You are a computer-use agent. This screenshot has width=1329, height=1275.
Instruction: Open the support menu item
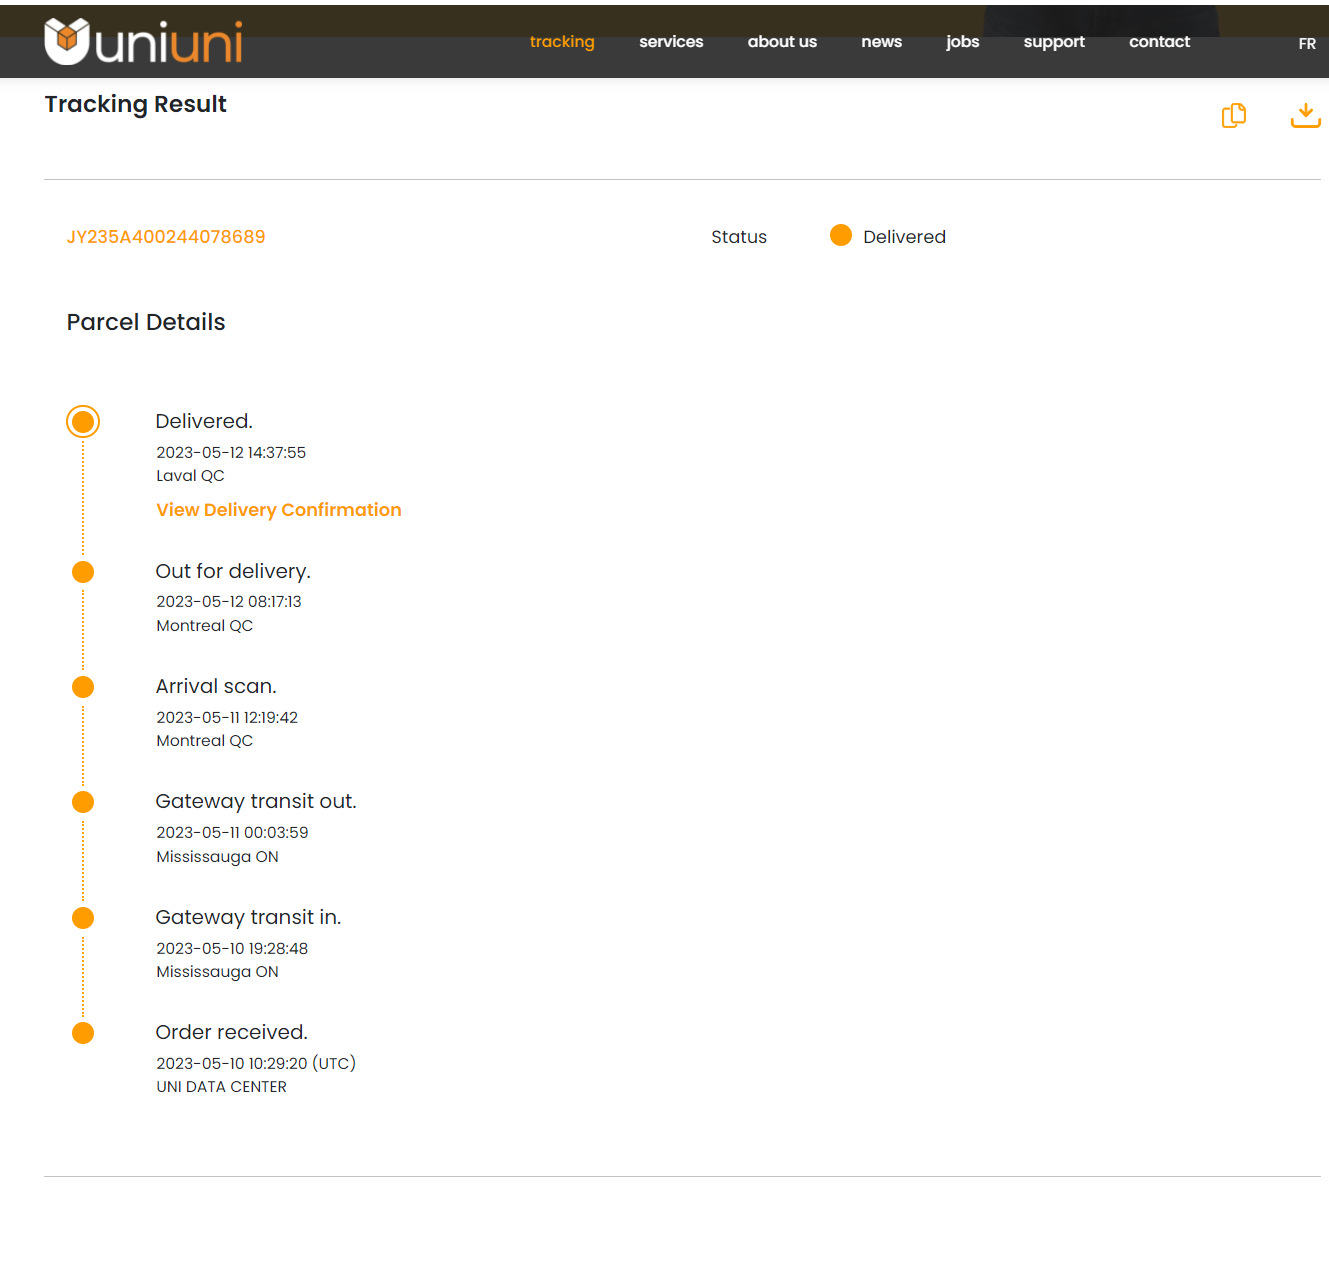pos(1054,42)
